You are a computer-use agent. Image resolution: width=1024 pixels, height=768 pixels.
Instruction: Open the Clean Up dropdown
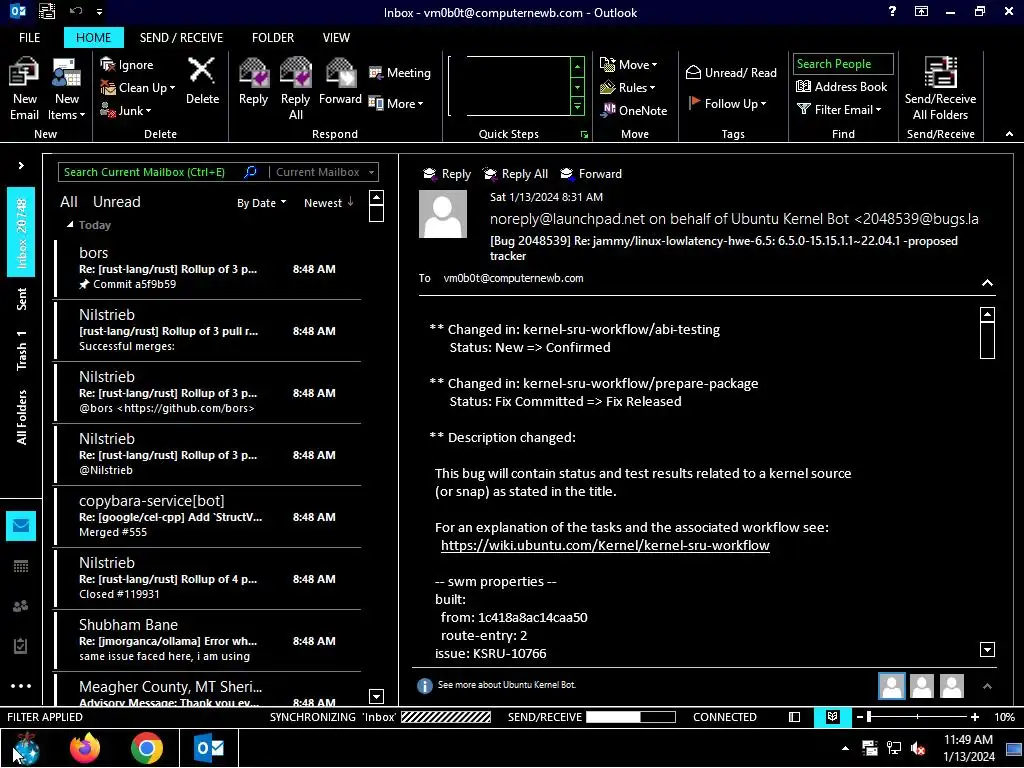pyautogui.click(x=138, y=88)
